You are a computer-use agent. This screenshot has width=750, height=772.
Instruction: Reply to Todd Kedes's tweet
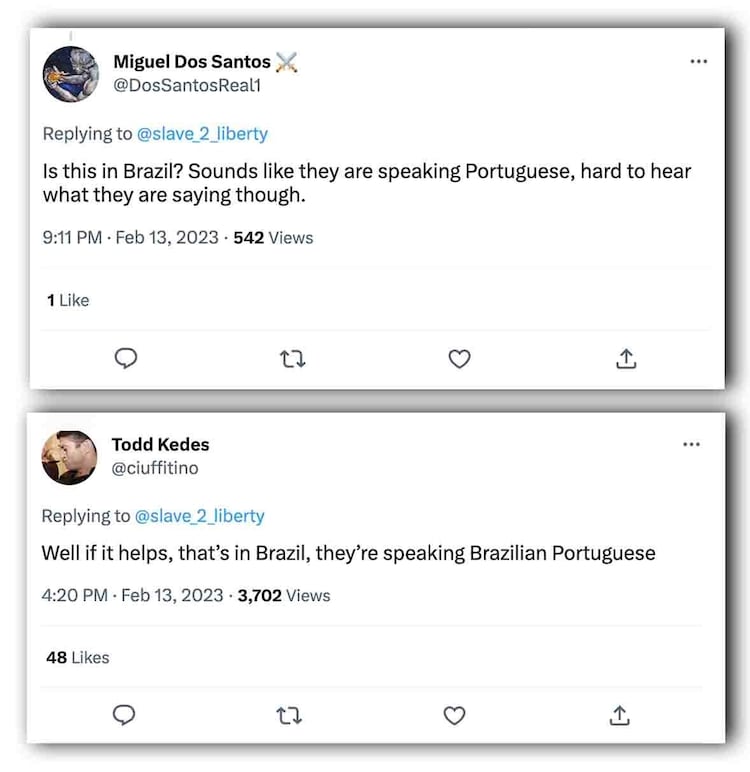[x=124, y=715]
